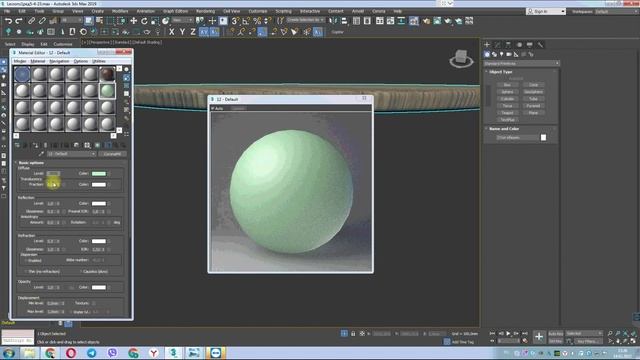Open the Material Editor Navigation menu
This screenshot has height=360, width=640.
pyautogui.click(x=59, y=61)
